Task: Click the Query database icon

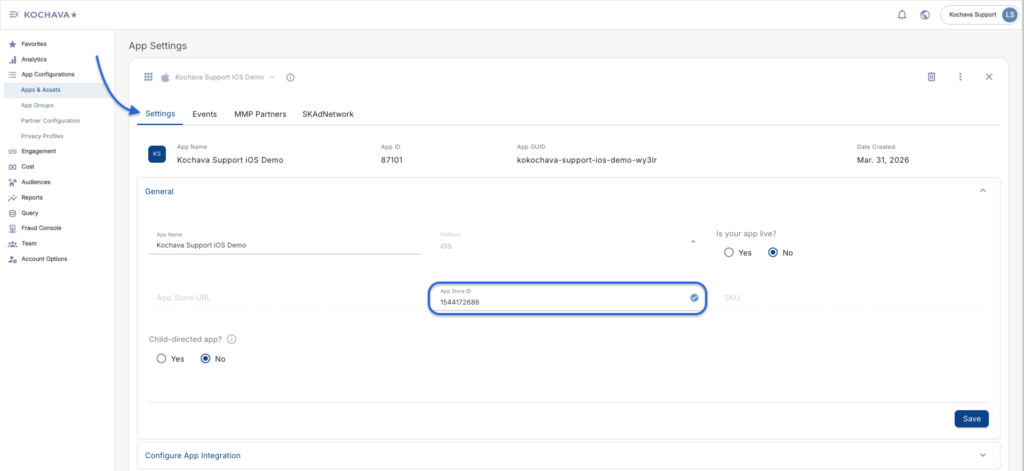Action: (x=12, y=213)
